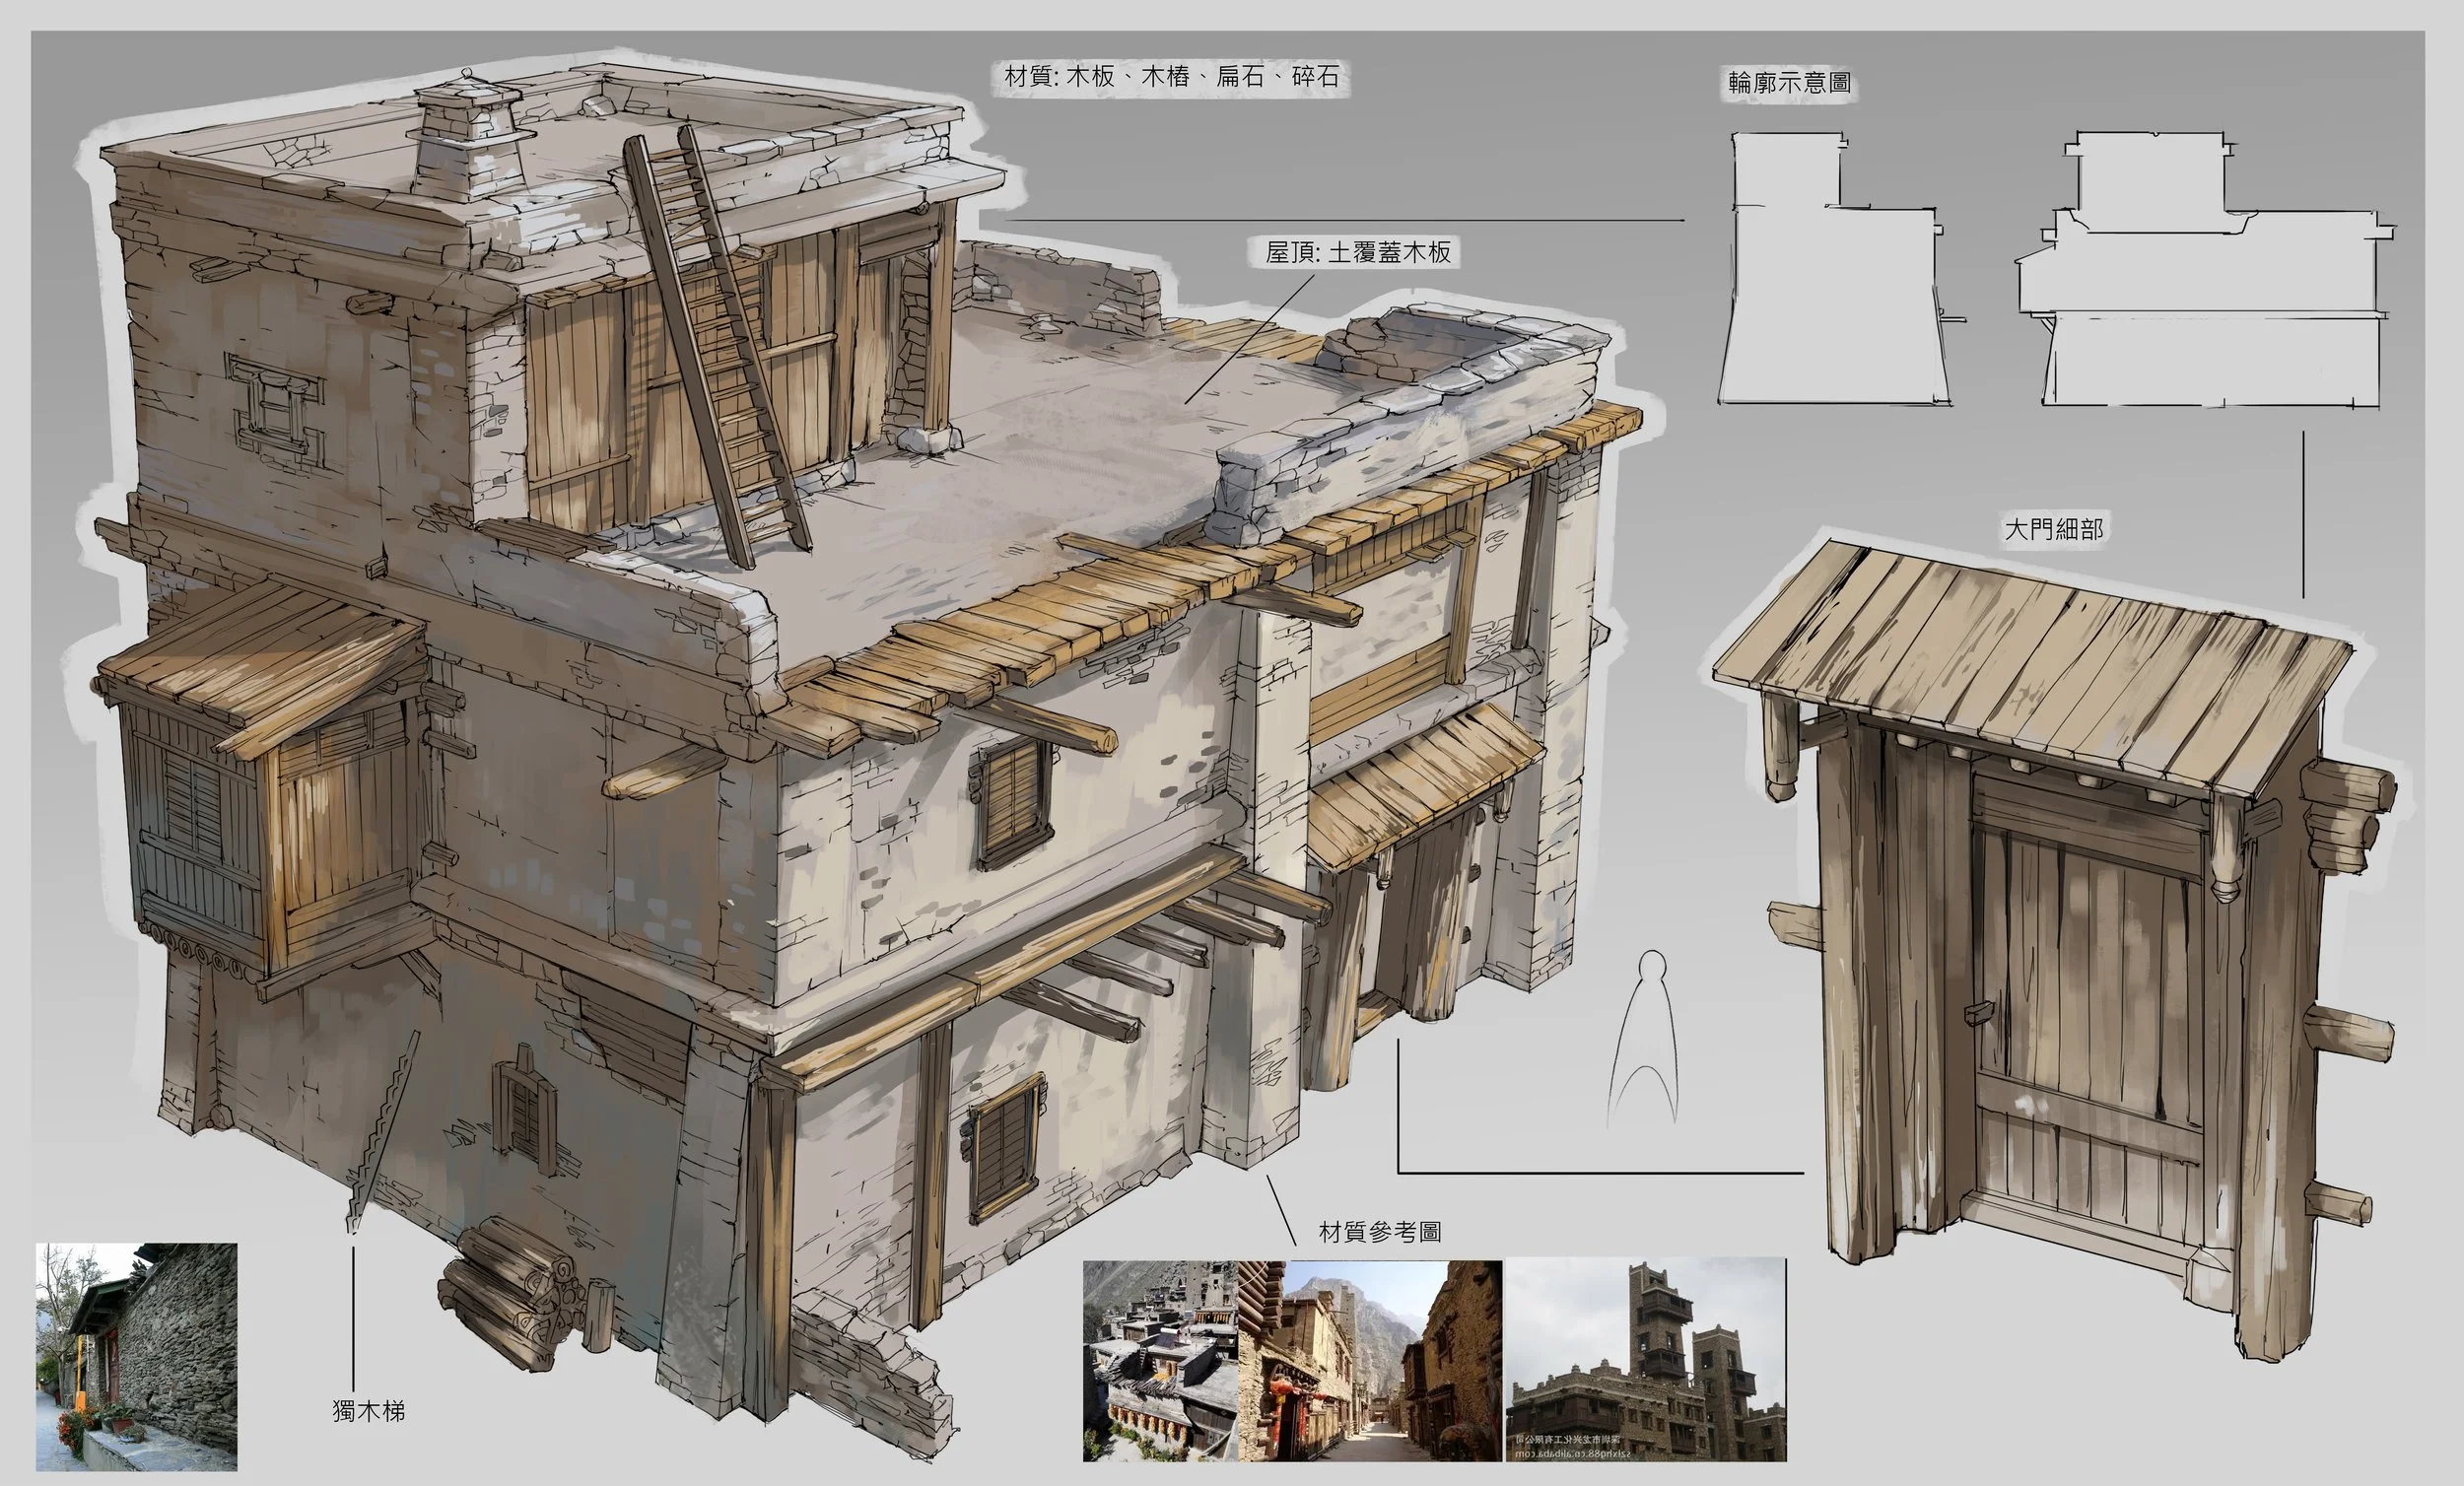This screenshot has width=2464, height=1486.
Task: Click the 輪廓示意圖 heading
Action: (1789, 82)
